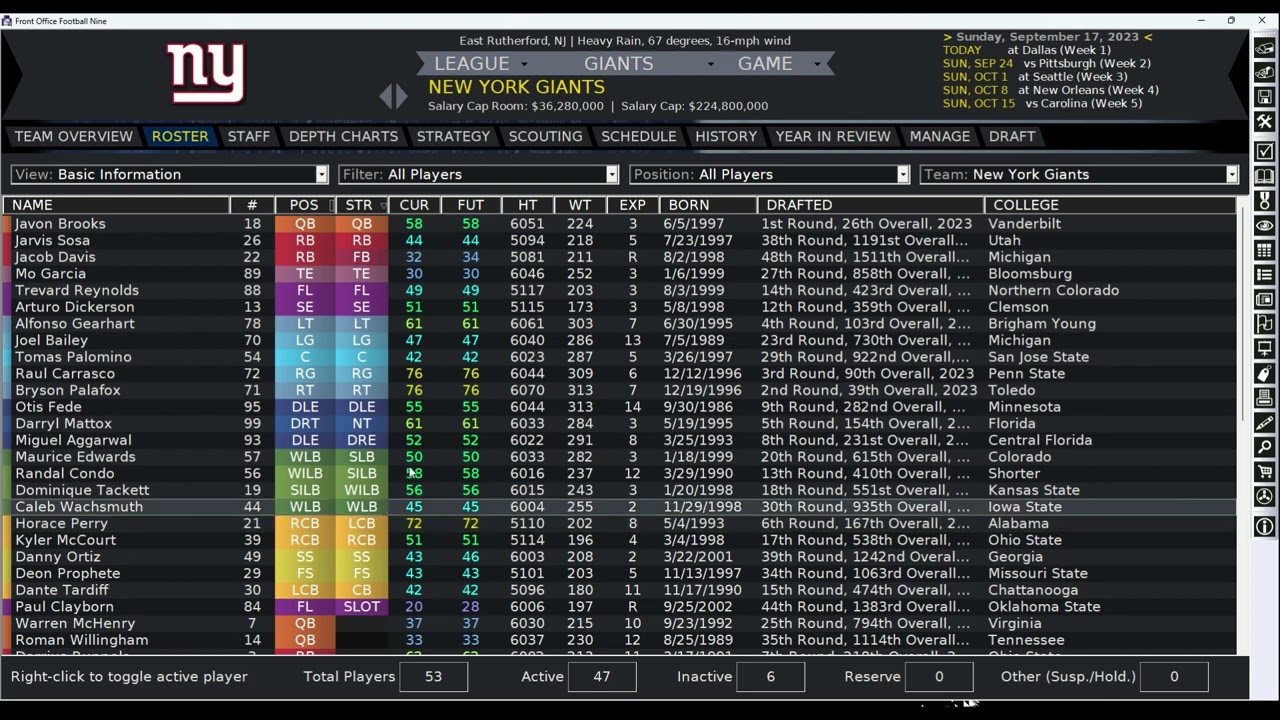Sort roster by STR column header
This screenshot has width=1280, height=720.
pyautogui.click(x=361, y=205)
